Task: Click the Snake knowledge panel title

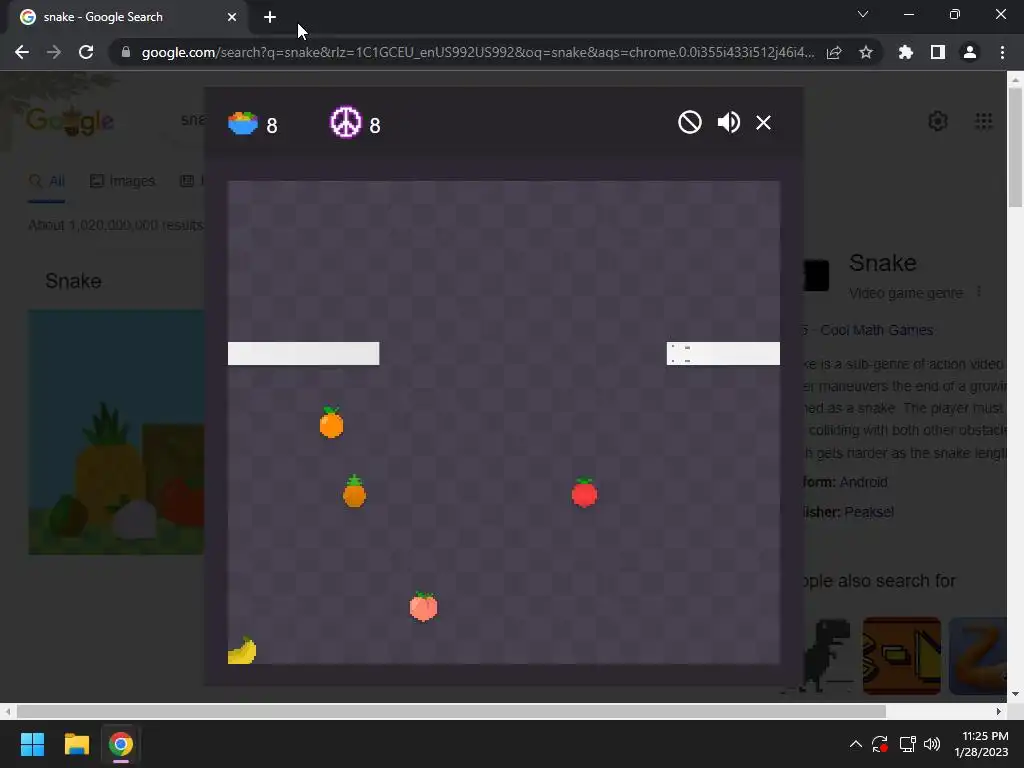Action: click(x=883, y=263)
